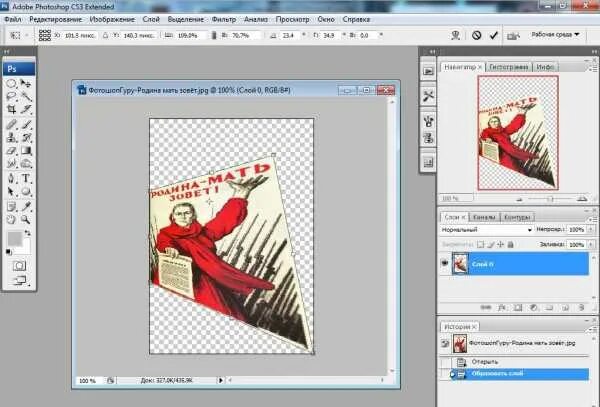Toggle visibility eye of Слой 0
600x407 pixels.
pos(444,263)
